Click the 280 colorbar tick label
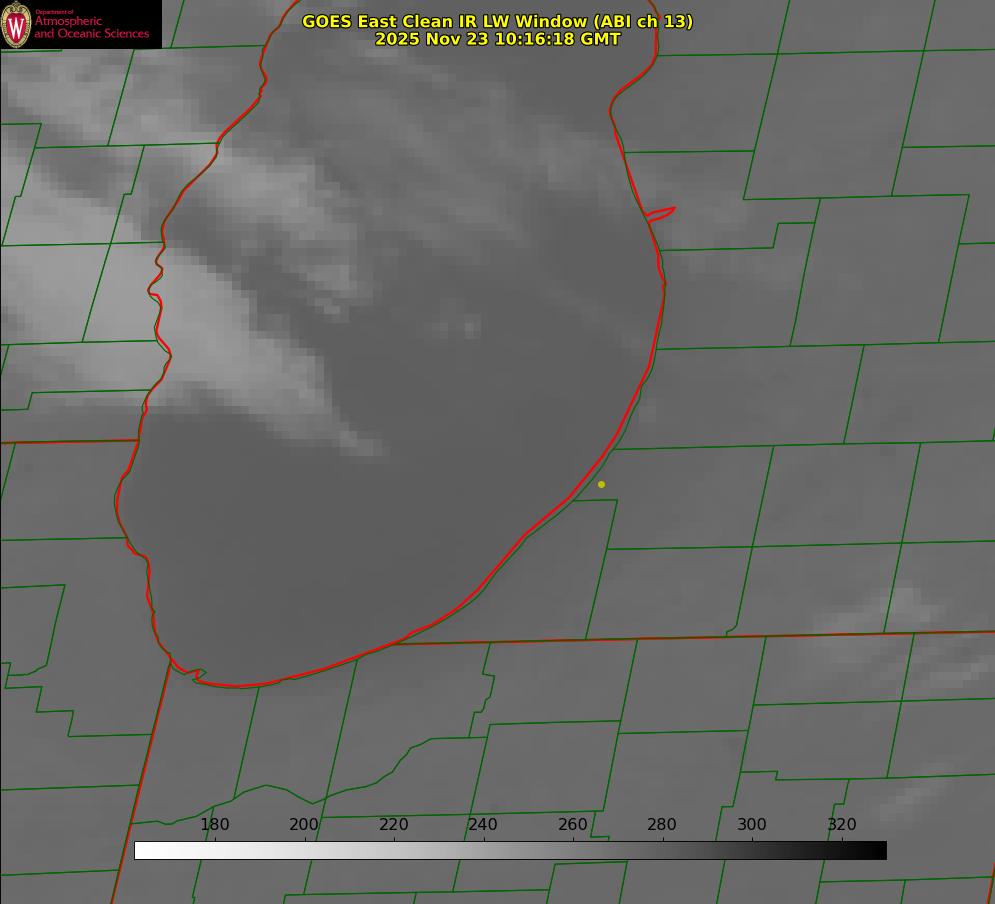The width and height of the screenshot is (995, 904). click(x=662, y=825)
